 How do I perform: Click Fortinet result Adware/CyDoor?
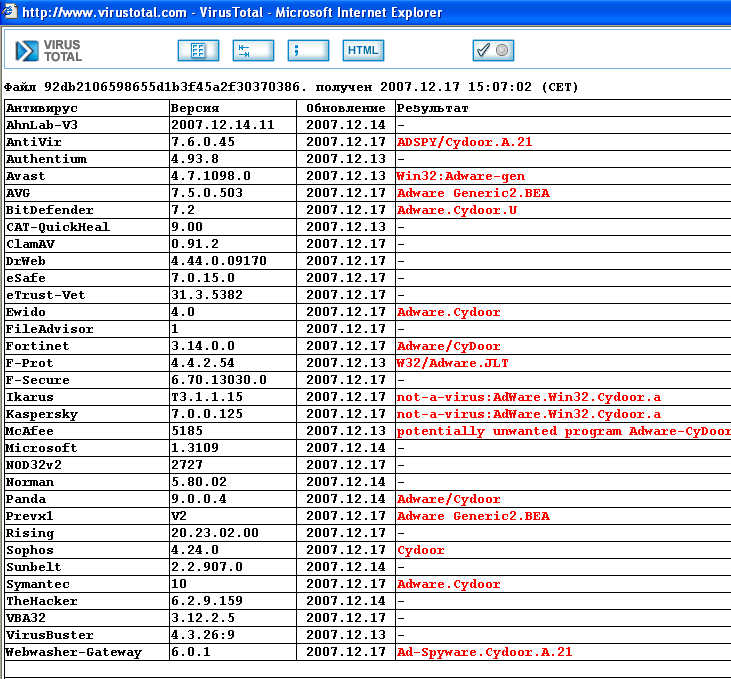[x=448, y=346]
